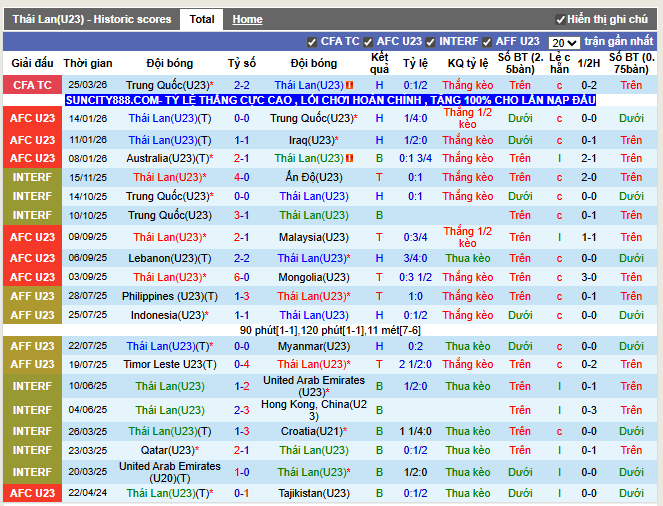Click Hong Kong, China(U23) team name
The width and height of the screenshot is (663, 506).
point(314,410)
